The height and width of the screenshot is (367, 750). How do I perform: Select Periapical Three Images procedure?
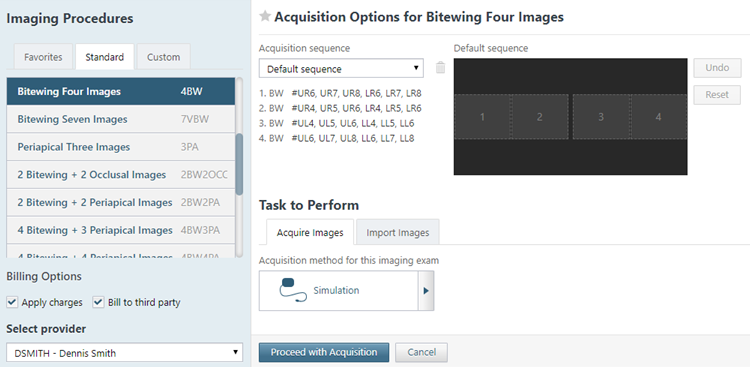point(121,147)
